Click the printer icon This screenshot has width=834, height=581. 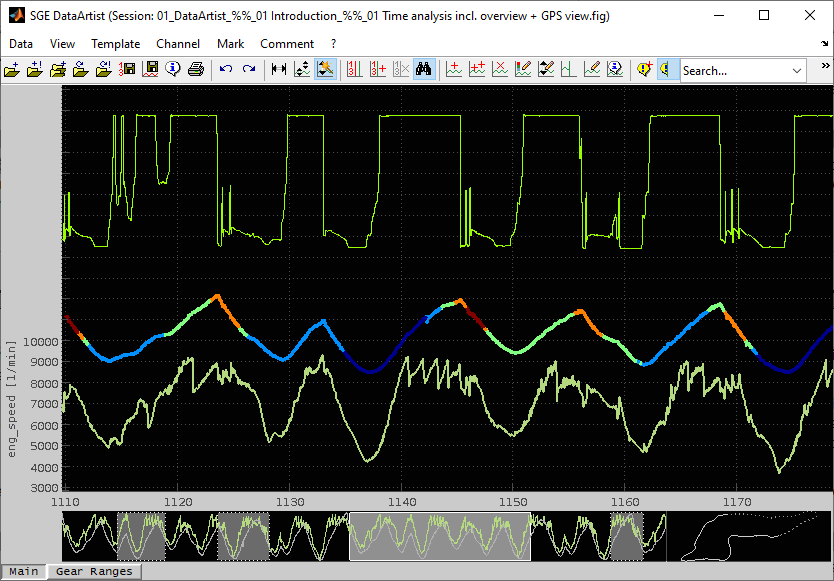[x=196, y=69]
